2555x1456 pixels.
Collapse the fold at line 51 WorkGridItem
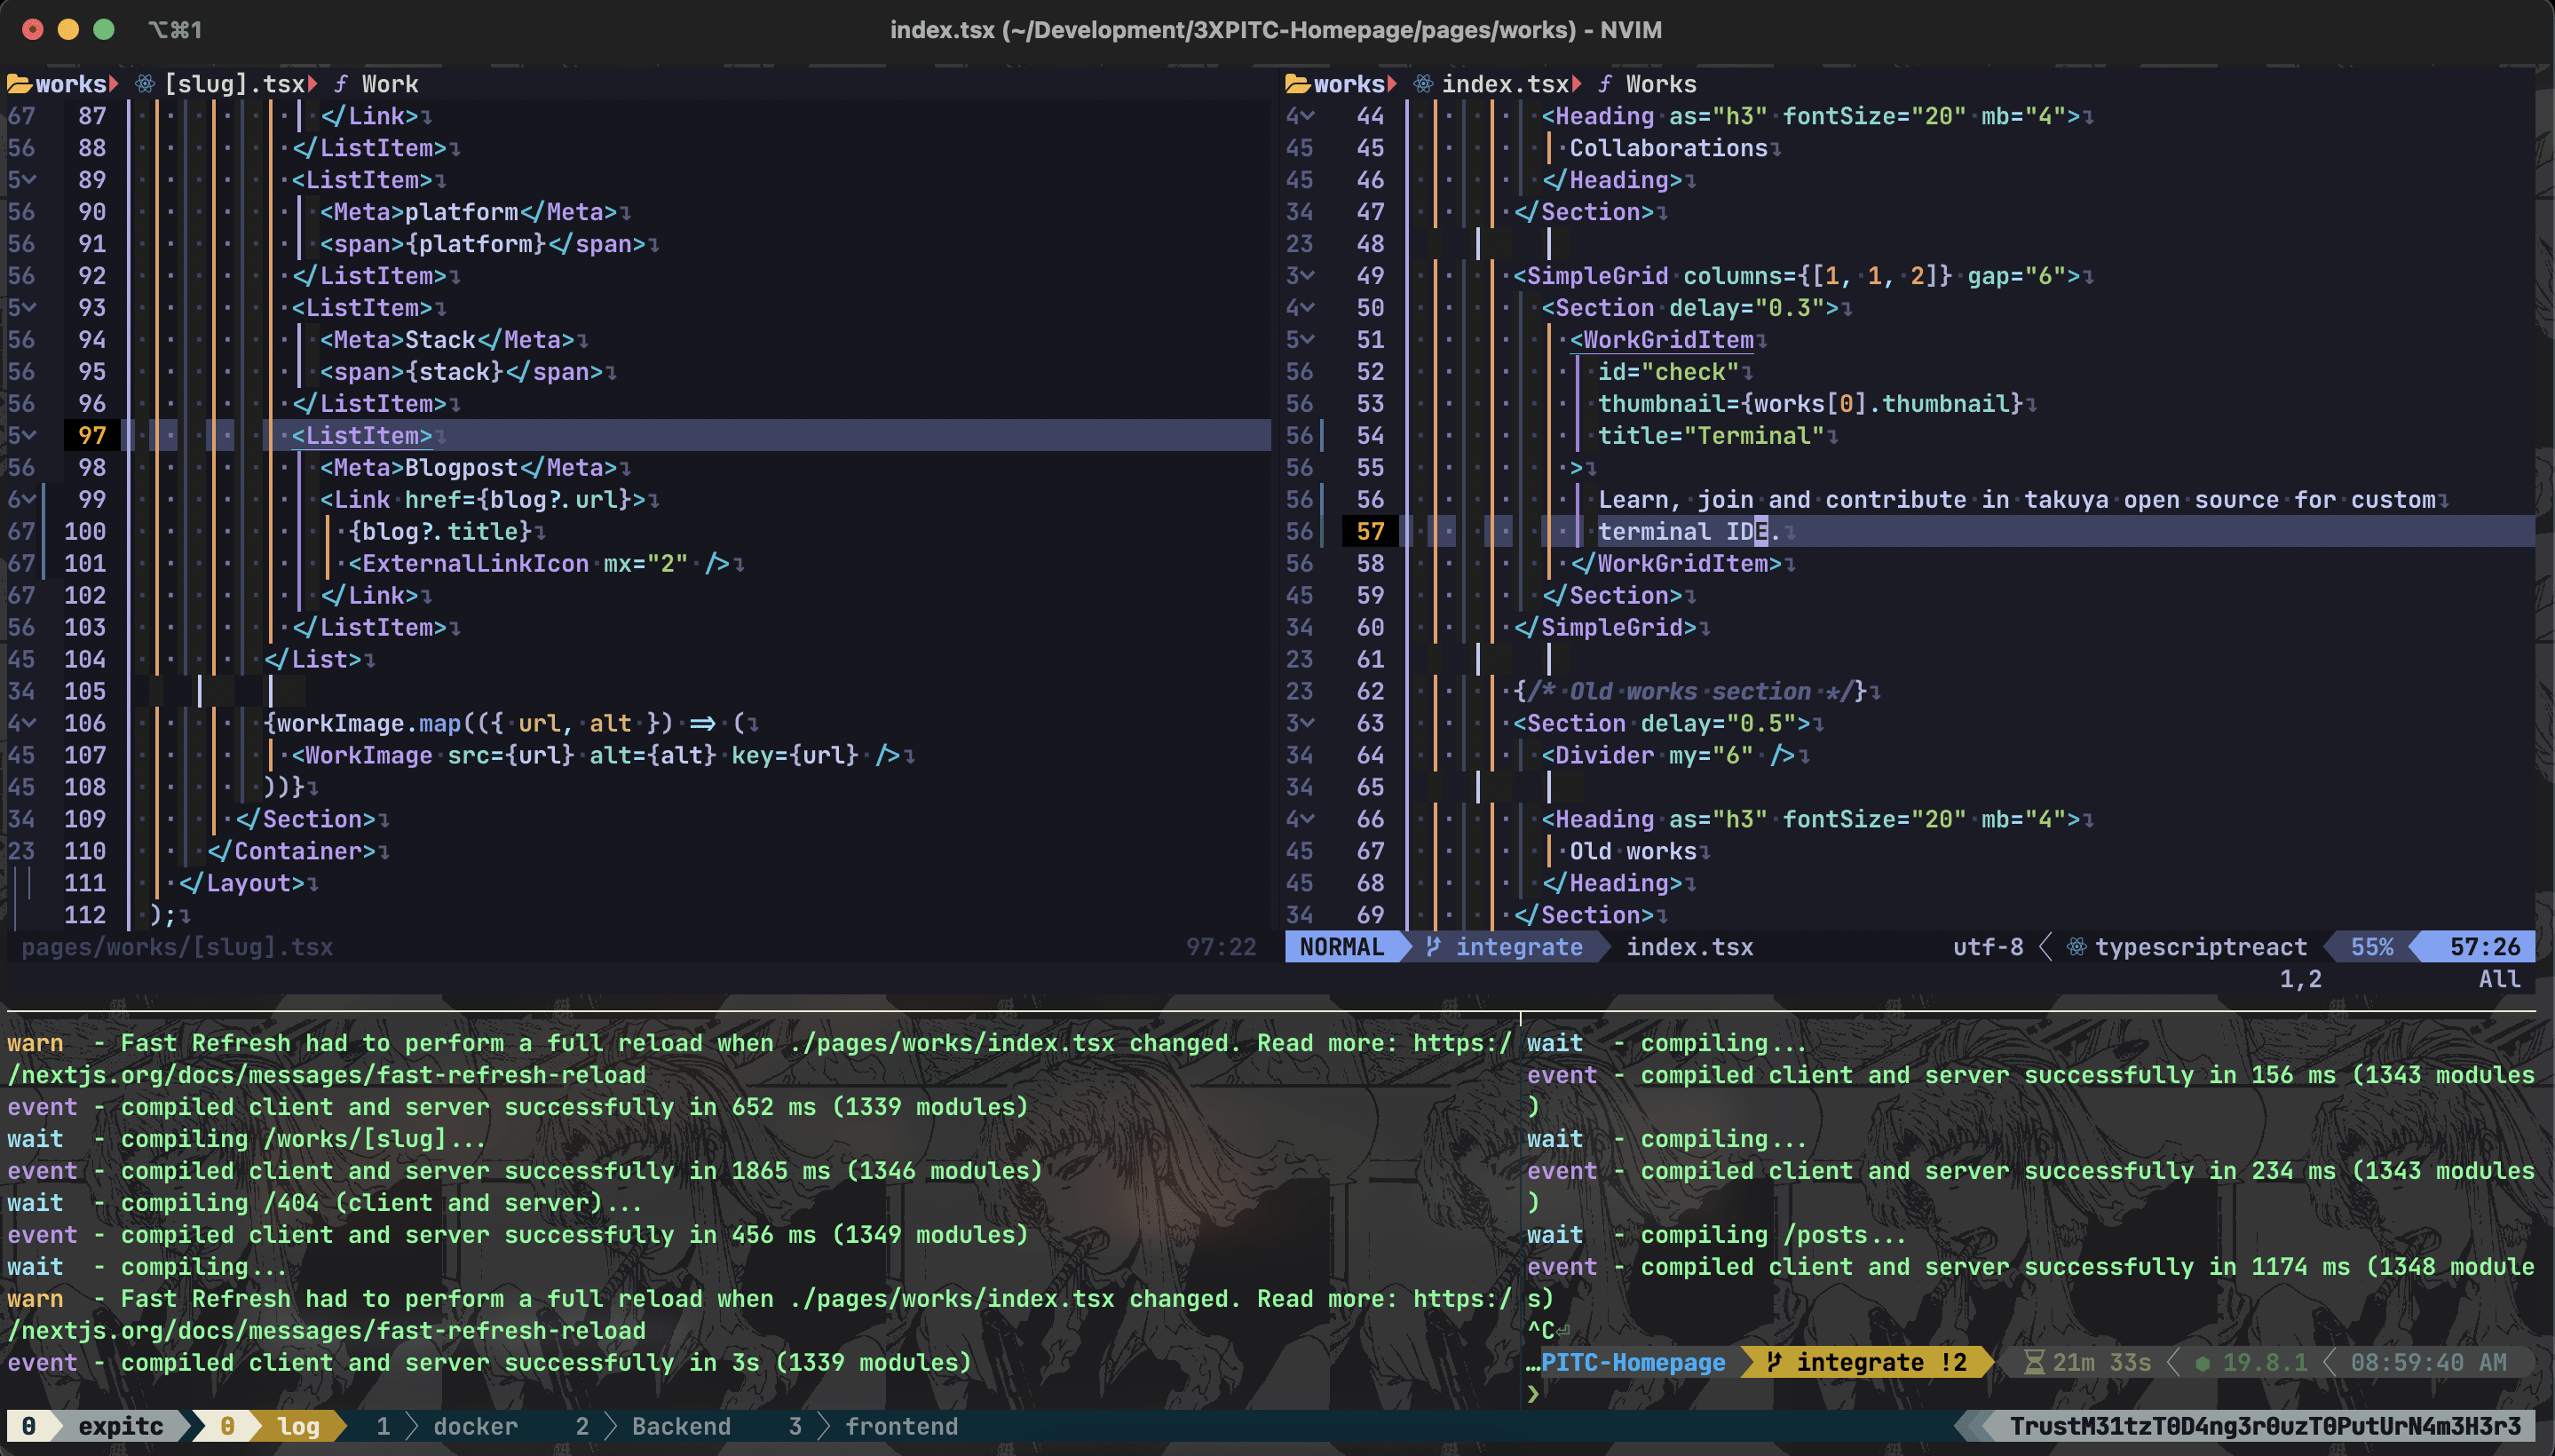[1308, 340]
